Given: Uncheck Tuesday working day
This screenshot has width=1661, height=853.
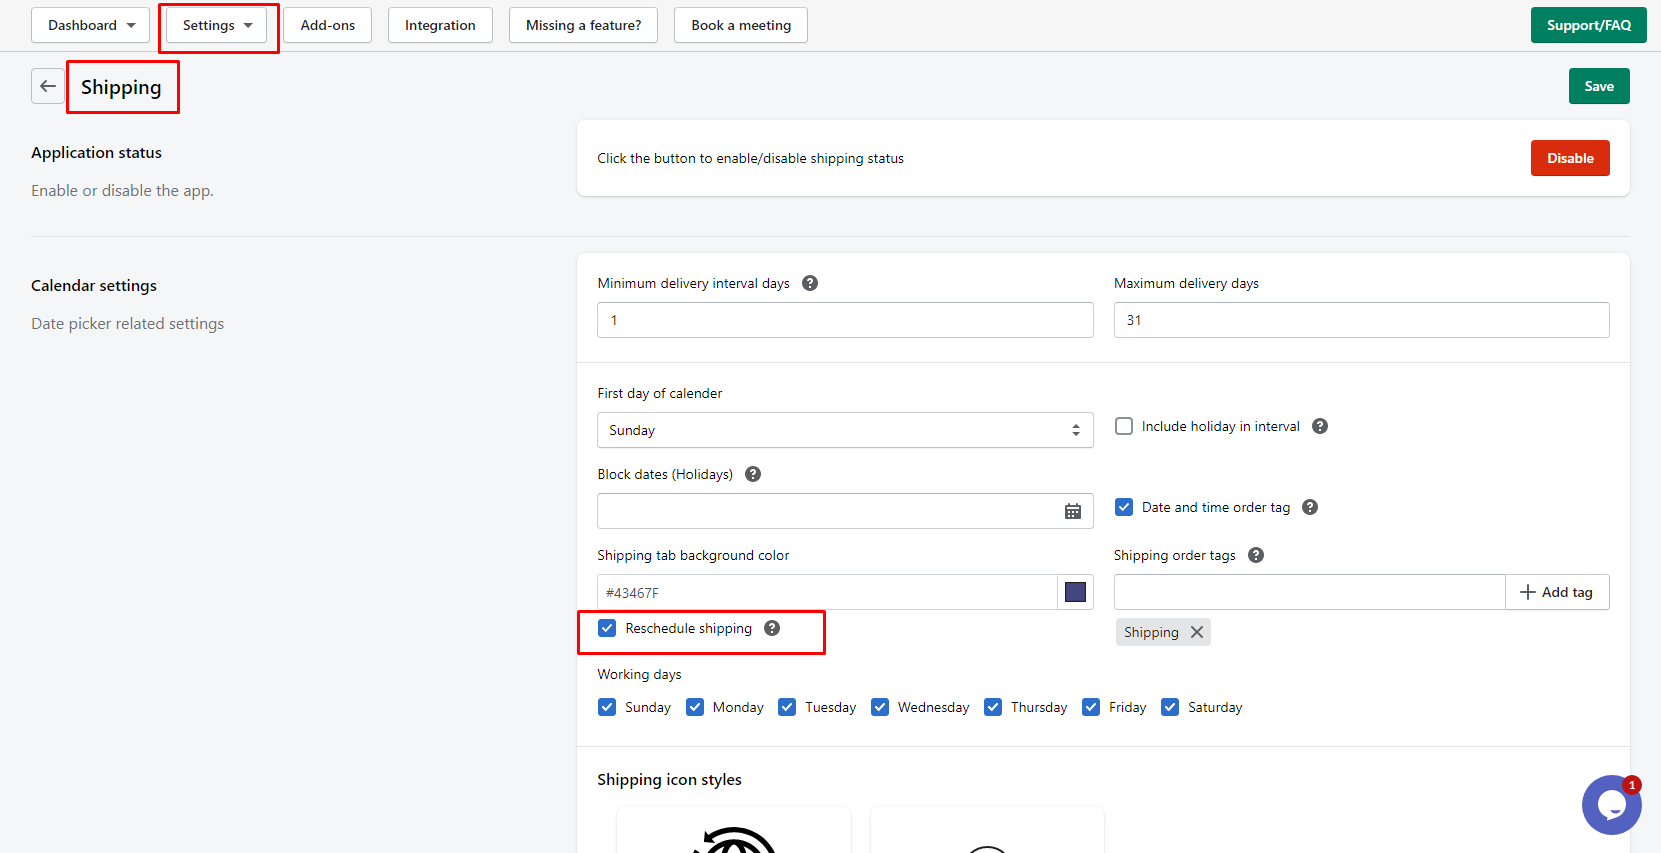Looking at the screenshot, I should pyautogui.click(x=787, y=707).
